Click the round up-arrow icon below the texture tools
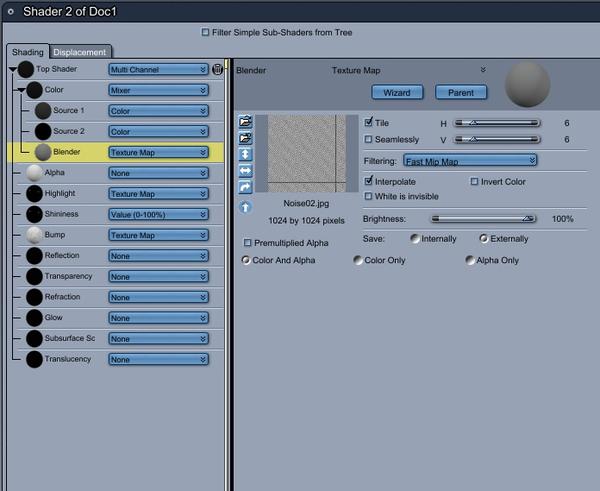Image resolution: width=600 pixels, height=491 pixels. tap(245, 207)
